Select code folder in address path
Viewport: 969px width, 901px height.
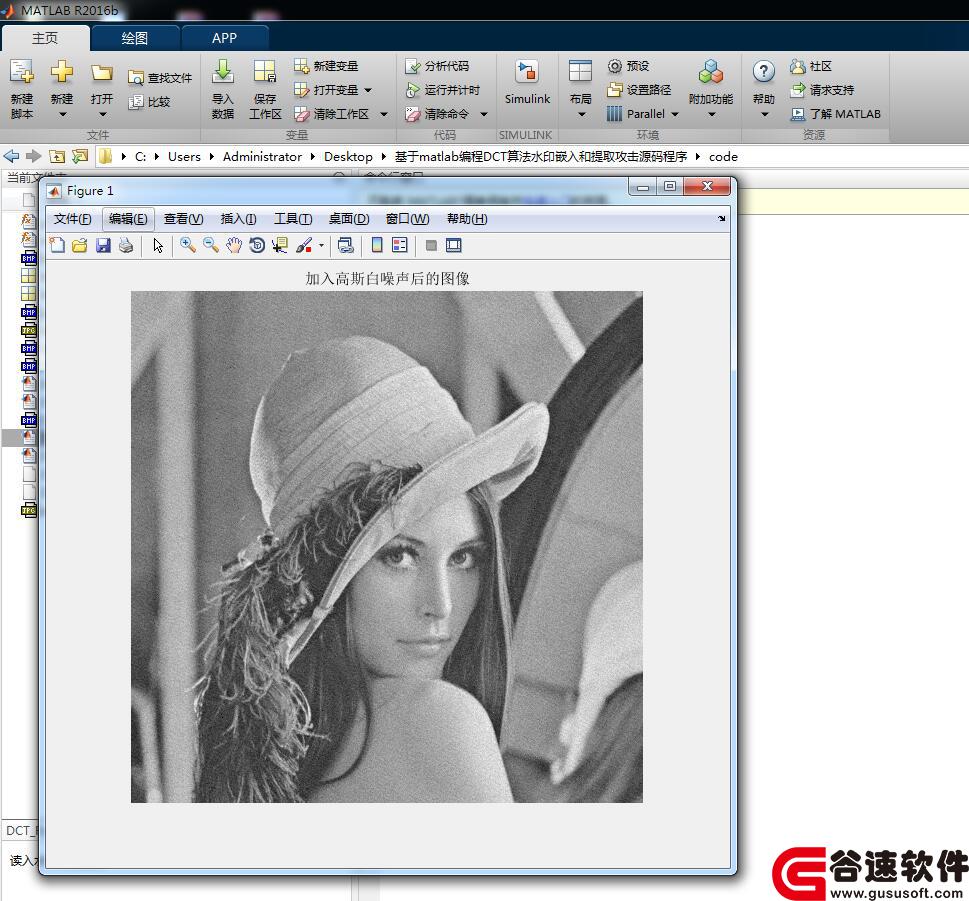[x=723, y=157]
